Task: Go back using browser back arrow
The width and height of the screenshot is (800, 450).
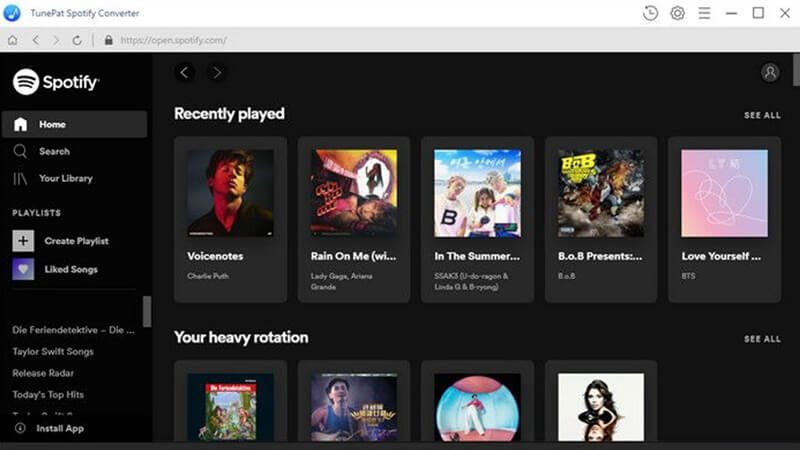Action: [36, 40]
